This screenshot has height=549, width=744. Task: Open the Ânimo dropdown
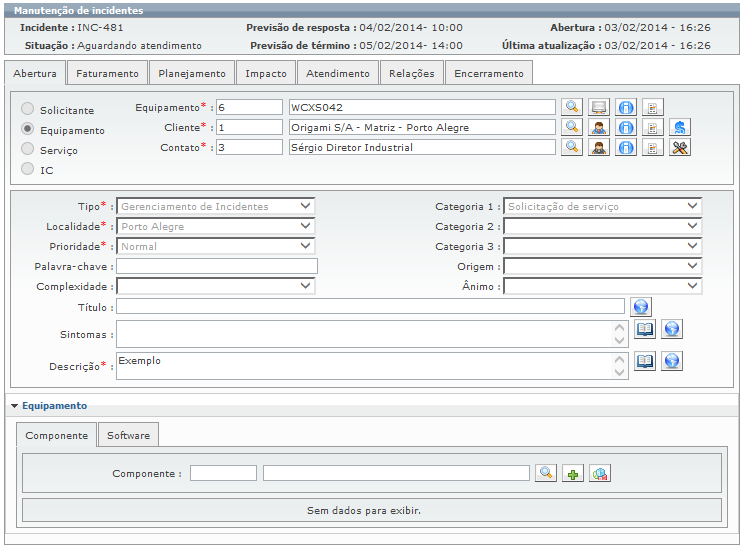click(602, 286)
